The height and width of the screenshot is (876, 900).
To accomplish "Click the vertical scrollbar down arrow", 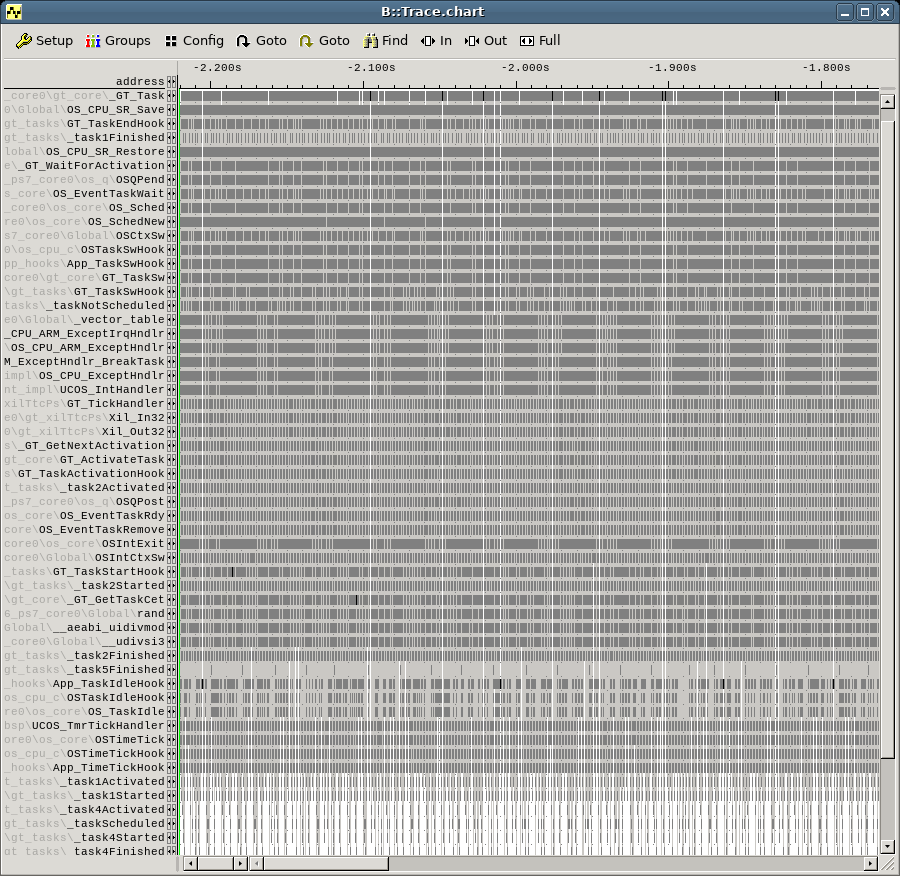I will (886, 846).
